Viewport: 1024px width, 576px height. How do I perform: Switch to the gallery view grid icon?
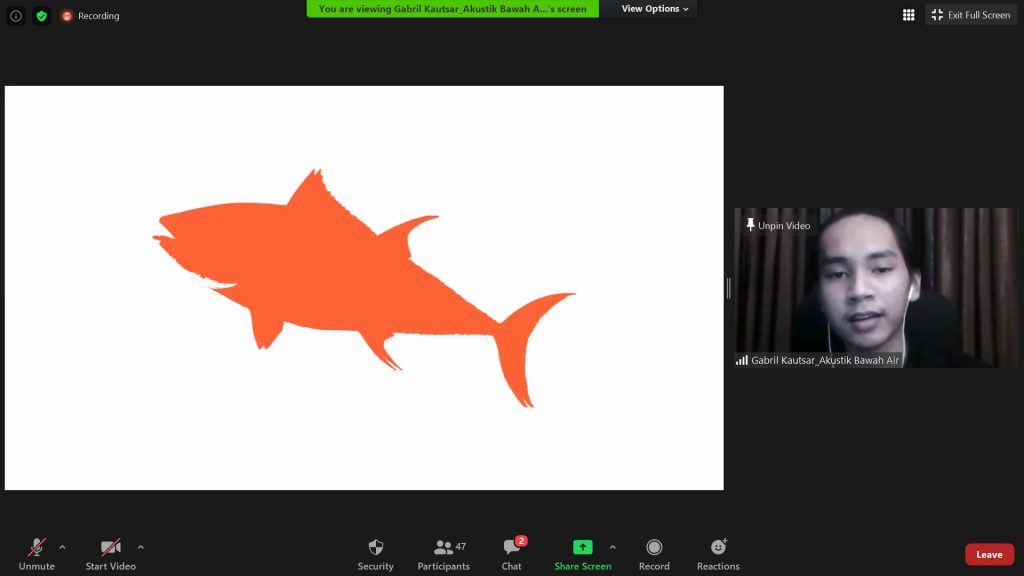[908, 15]
